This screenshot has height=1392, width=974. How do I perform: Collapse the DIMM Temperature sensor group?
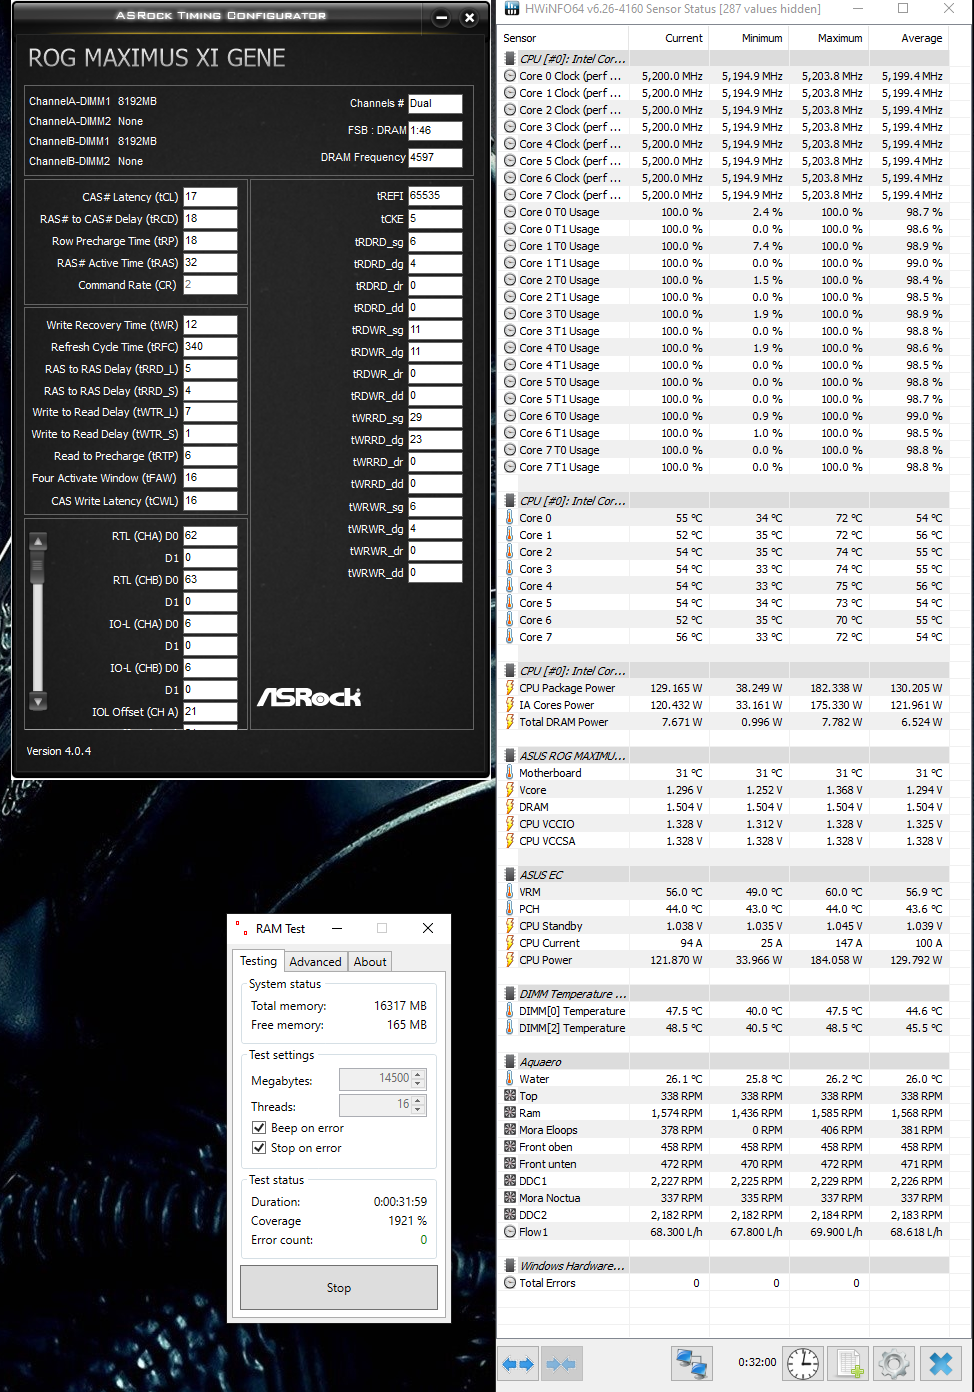point(510,994)
